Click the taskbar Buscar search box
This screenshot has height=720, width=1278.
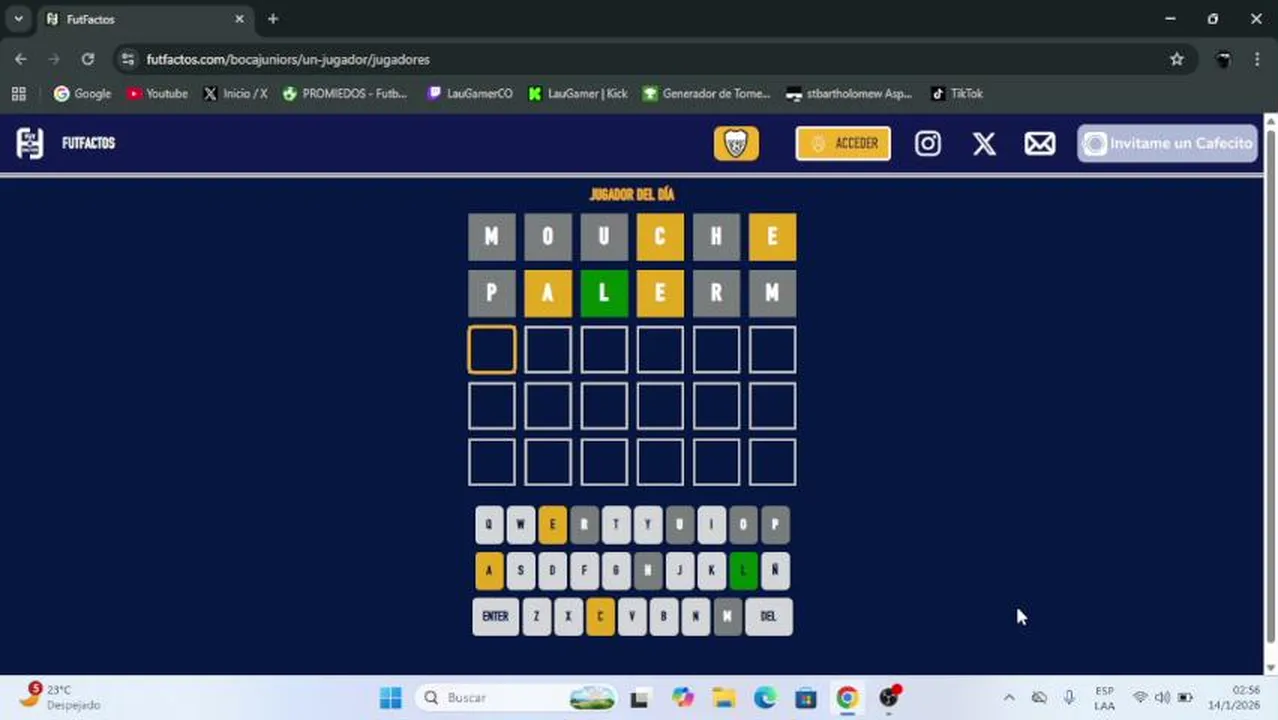tap(516, 698)
